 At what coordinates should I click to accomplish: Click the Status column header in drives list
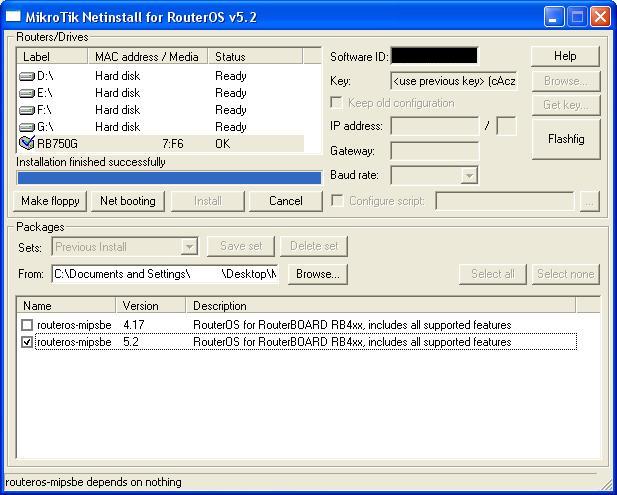pyautogui.click(x=255, y=56)
